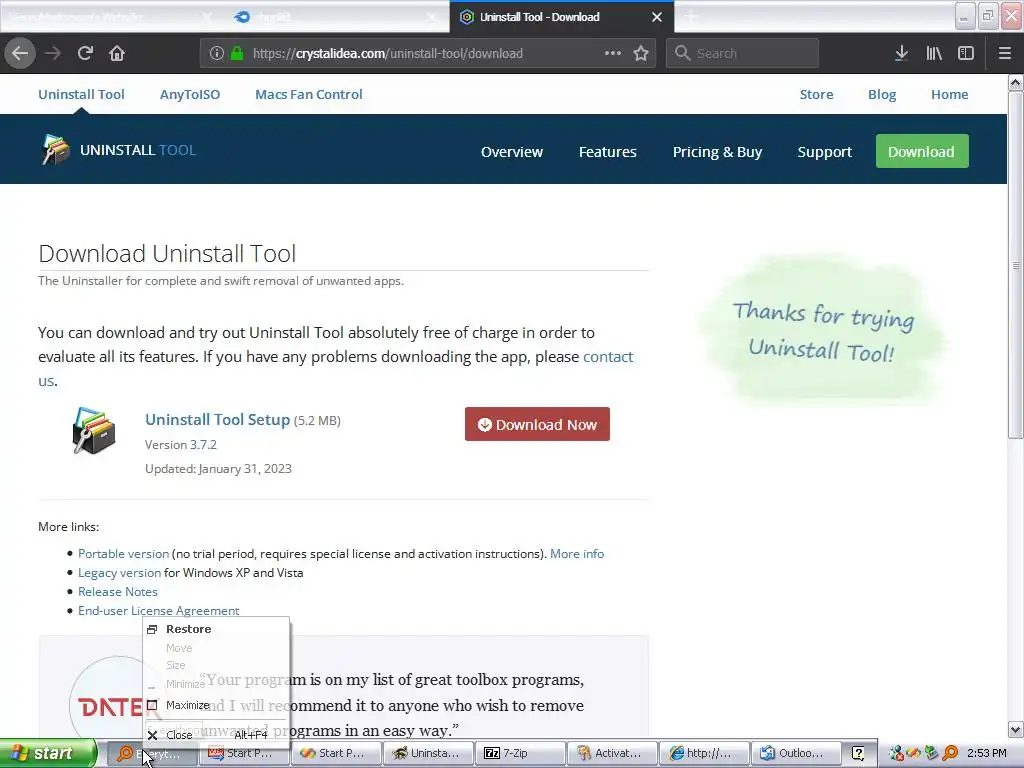
Task: Click the browser Search box
Action: coord(743,53)
